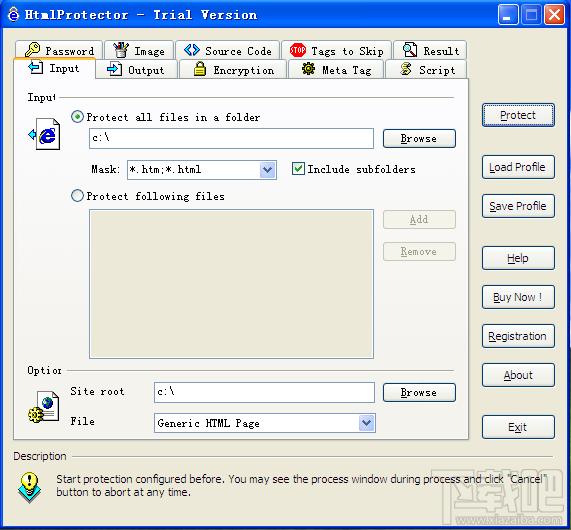Screen dimensions: 571x530
Task: Select Protect all files in a folder
Action: (x=77, y=117)
